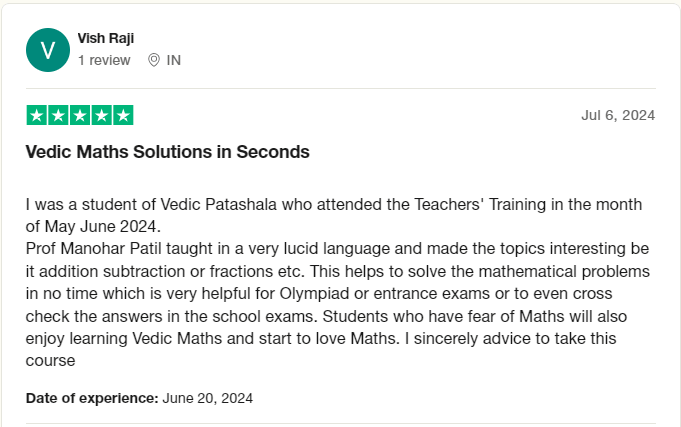Click the green "V" reviewer avatar

(47, 50)
